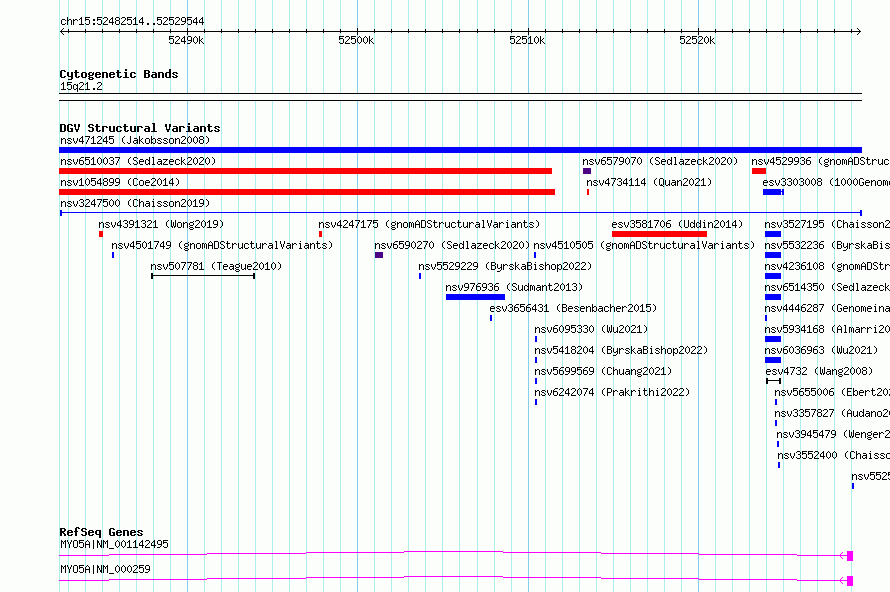Click the nsv4501749 gnomAD variant label
The height and width of the screenshot is (592, 890).
tap(222, 245)
